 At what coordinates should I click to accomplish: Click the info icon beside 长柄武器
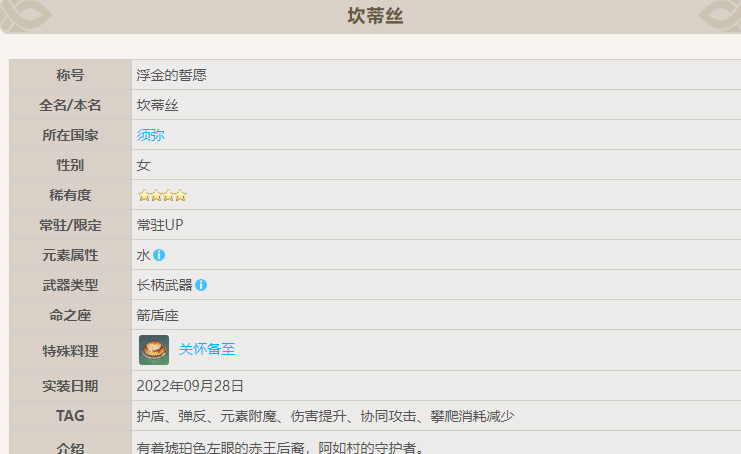point(201,285)
